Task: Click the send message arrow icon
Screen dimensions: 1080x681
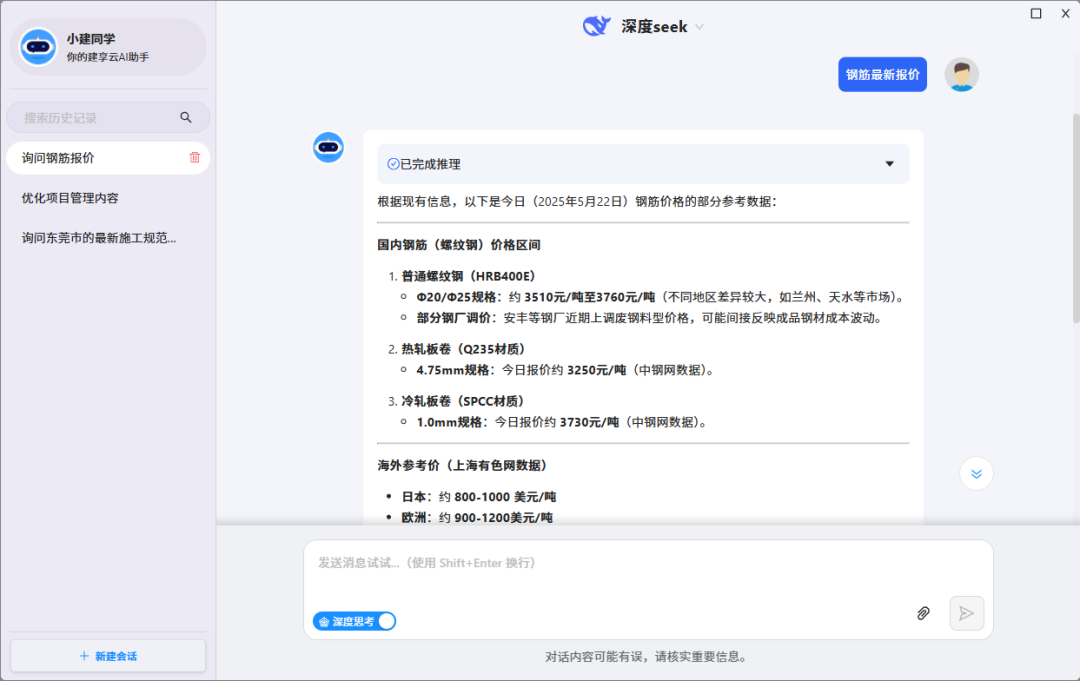Action: tap(966, 613)
